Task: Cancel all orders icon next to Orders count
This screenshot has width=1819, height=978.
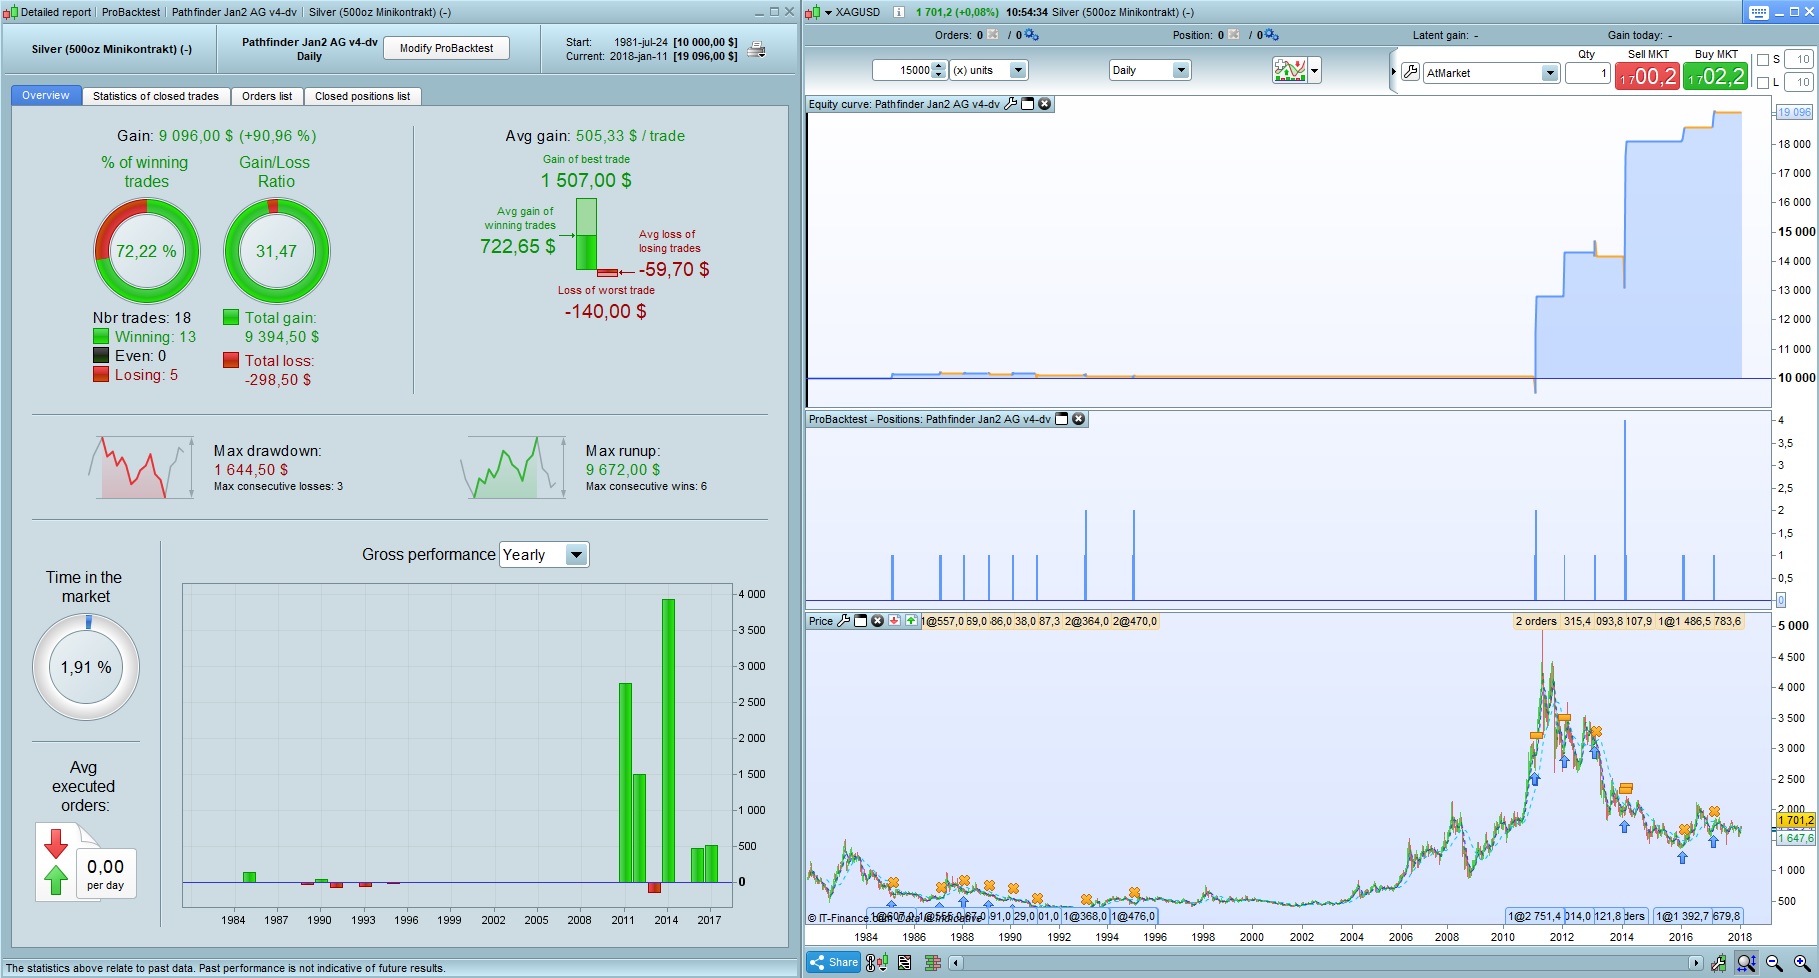Action: tap(993, 35)
